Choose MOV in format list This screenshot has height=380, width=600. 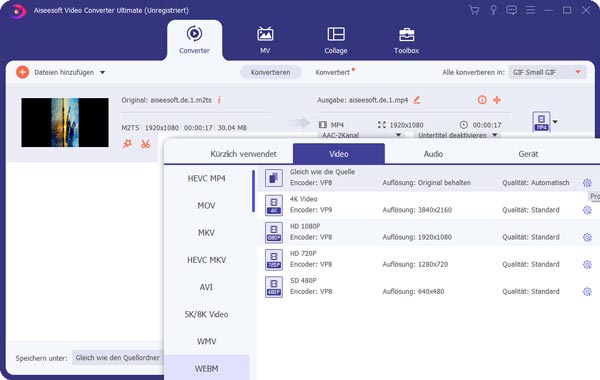[x=207, y=205]
